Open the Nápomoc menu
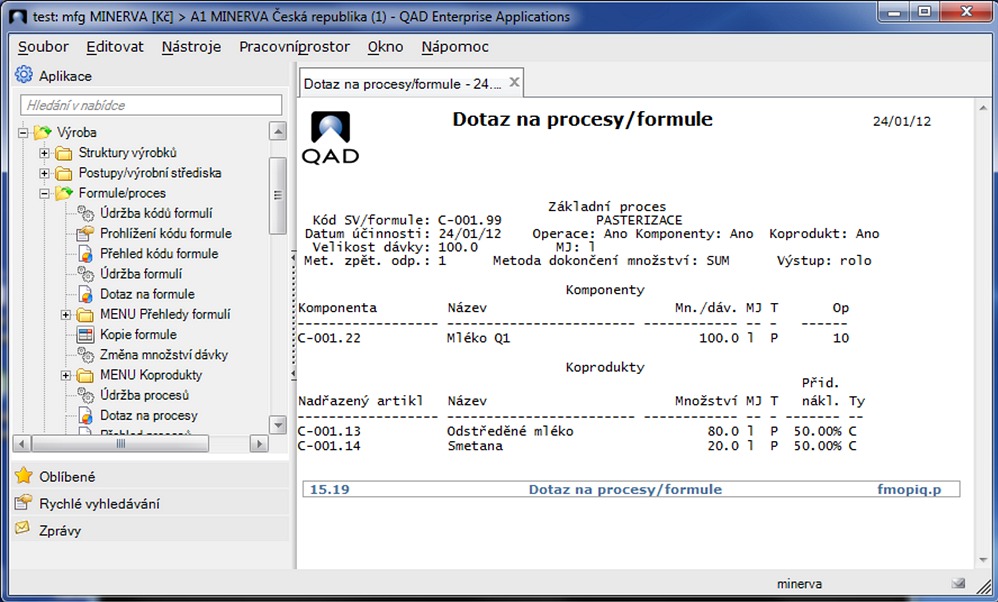This screenshot has height=602, width=998. (x=455, y=47)
